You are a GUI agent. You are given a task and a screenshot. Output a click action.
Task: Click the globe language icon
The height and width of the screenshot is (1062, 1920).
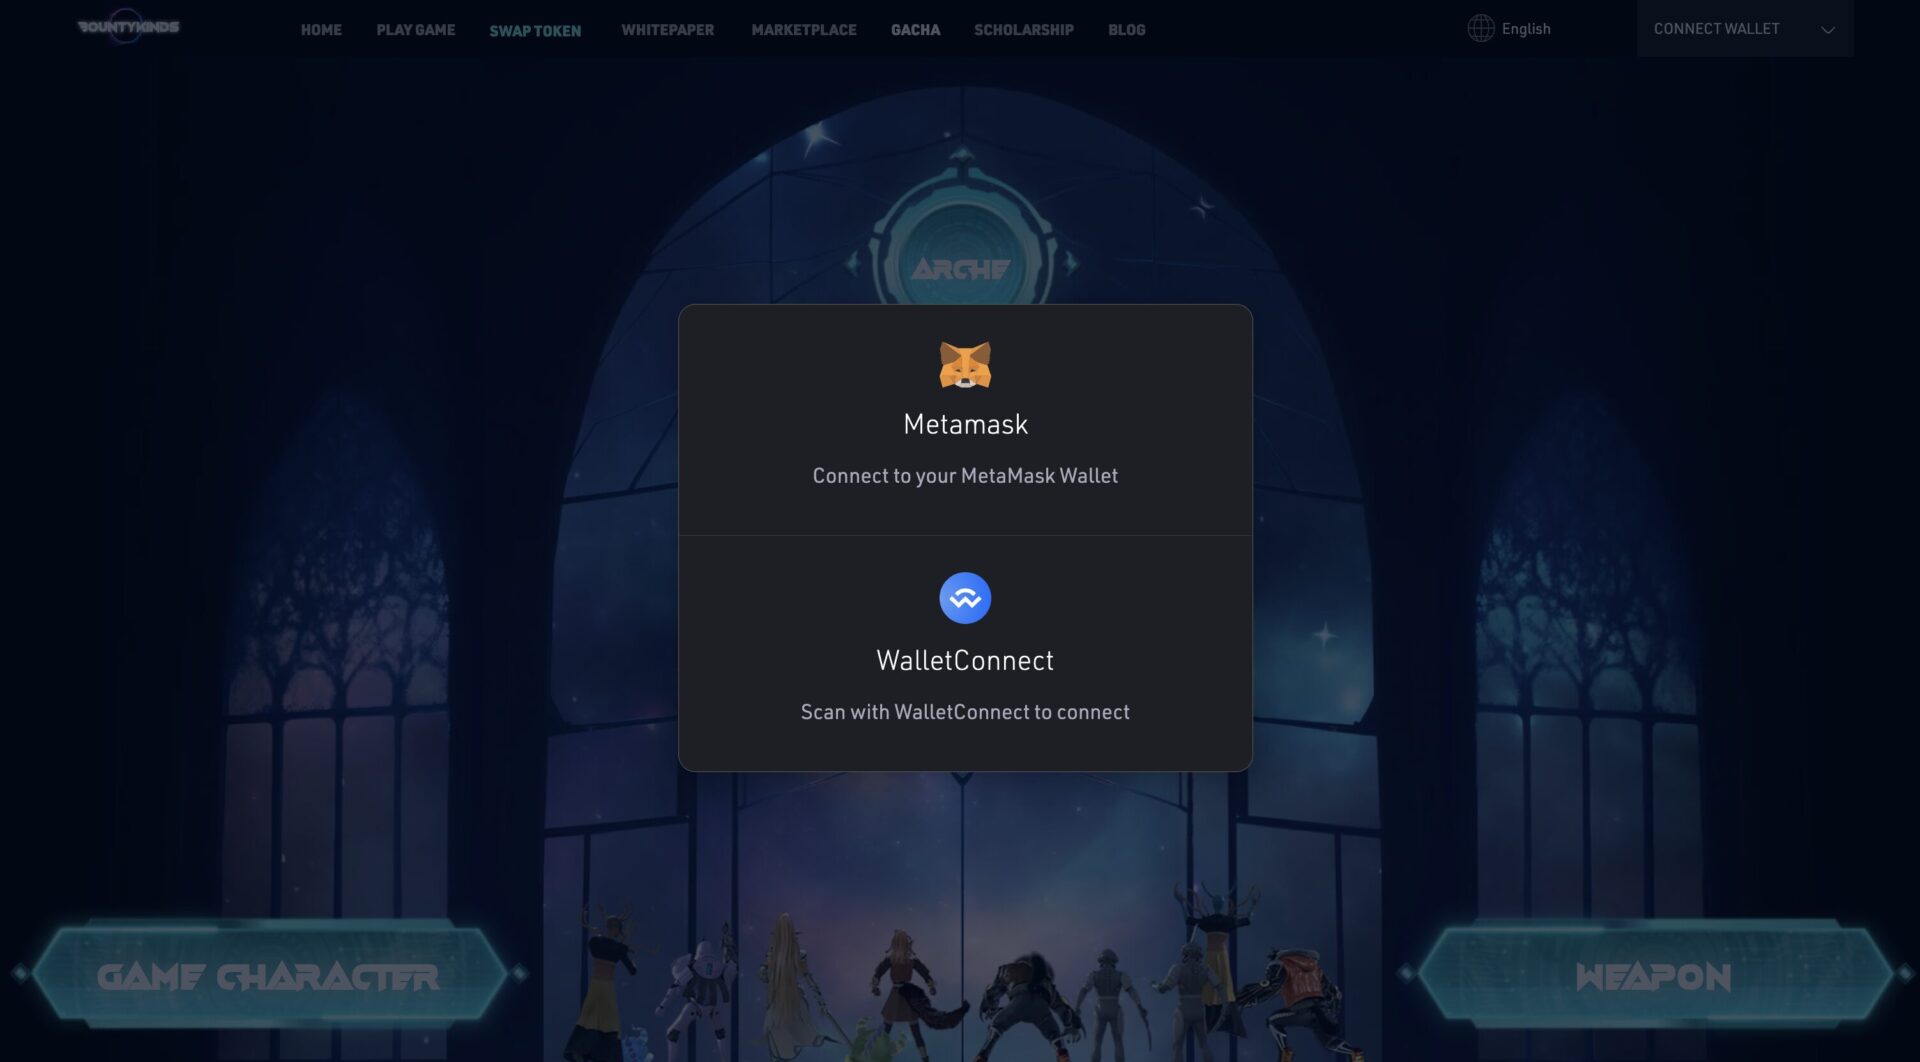(x=1480, y=29)
